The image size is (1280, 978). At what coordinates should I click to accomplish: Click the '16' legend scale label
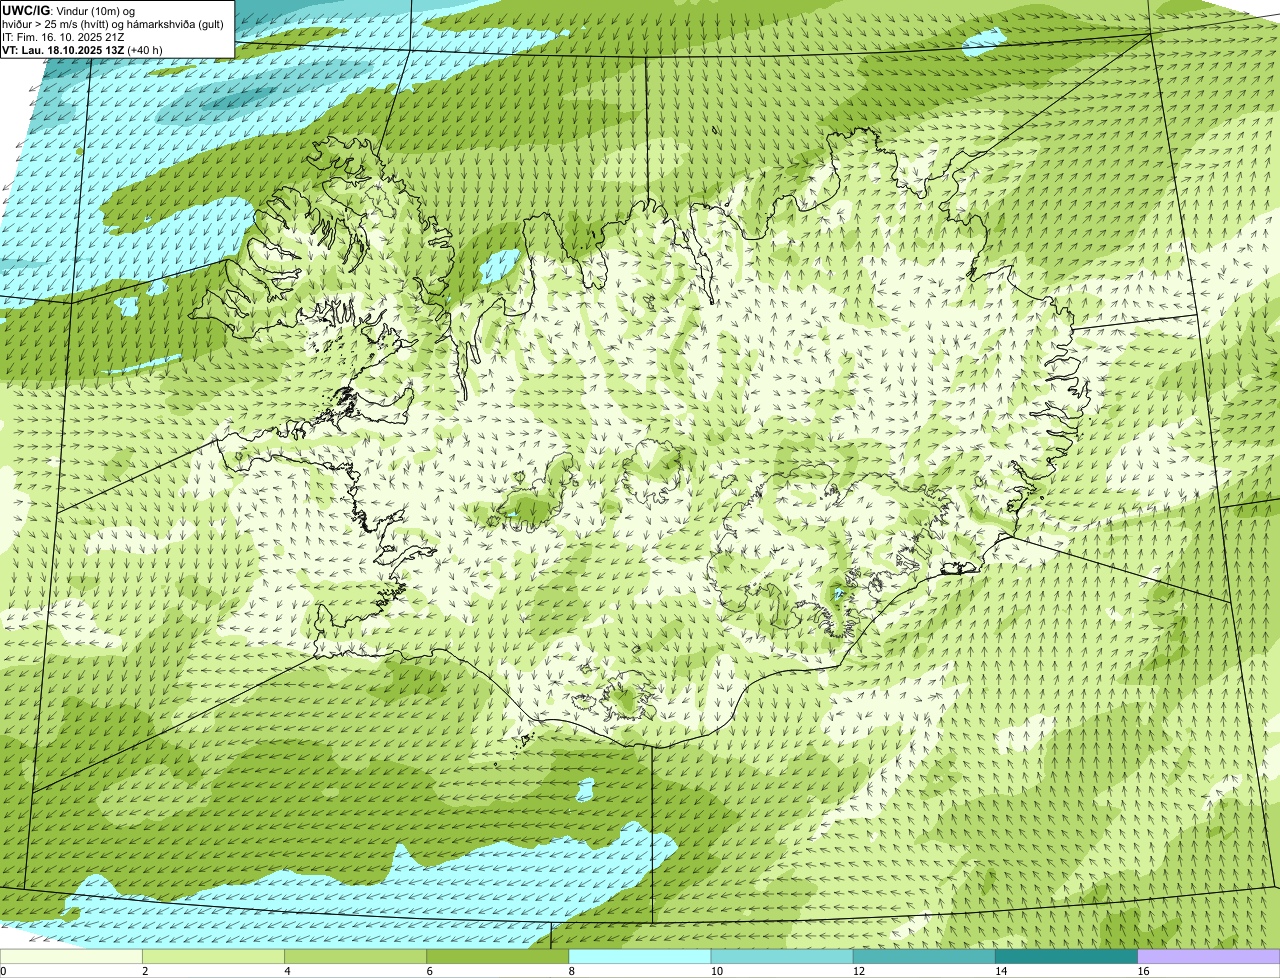[1142, 971]
